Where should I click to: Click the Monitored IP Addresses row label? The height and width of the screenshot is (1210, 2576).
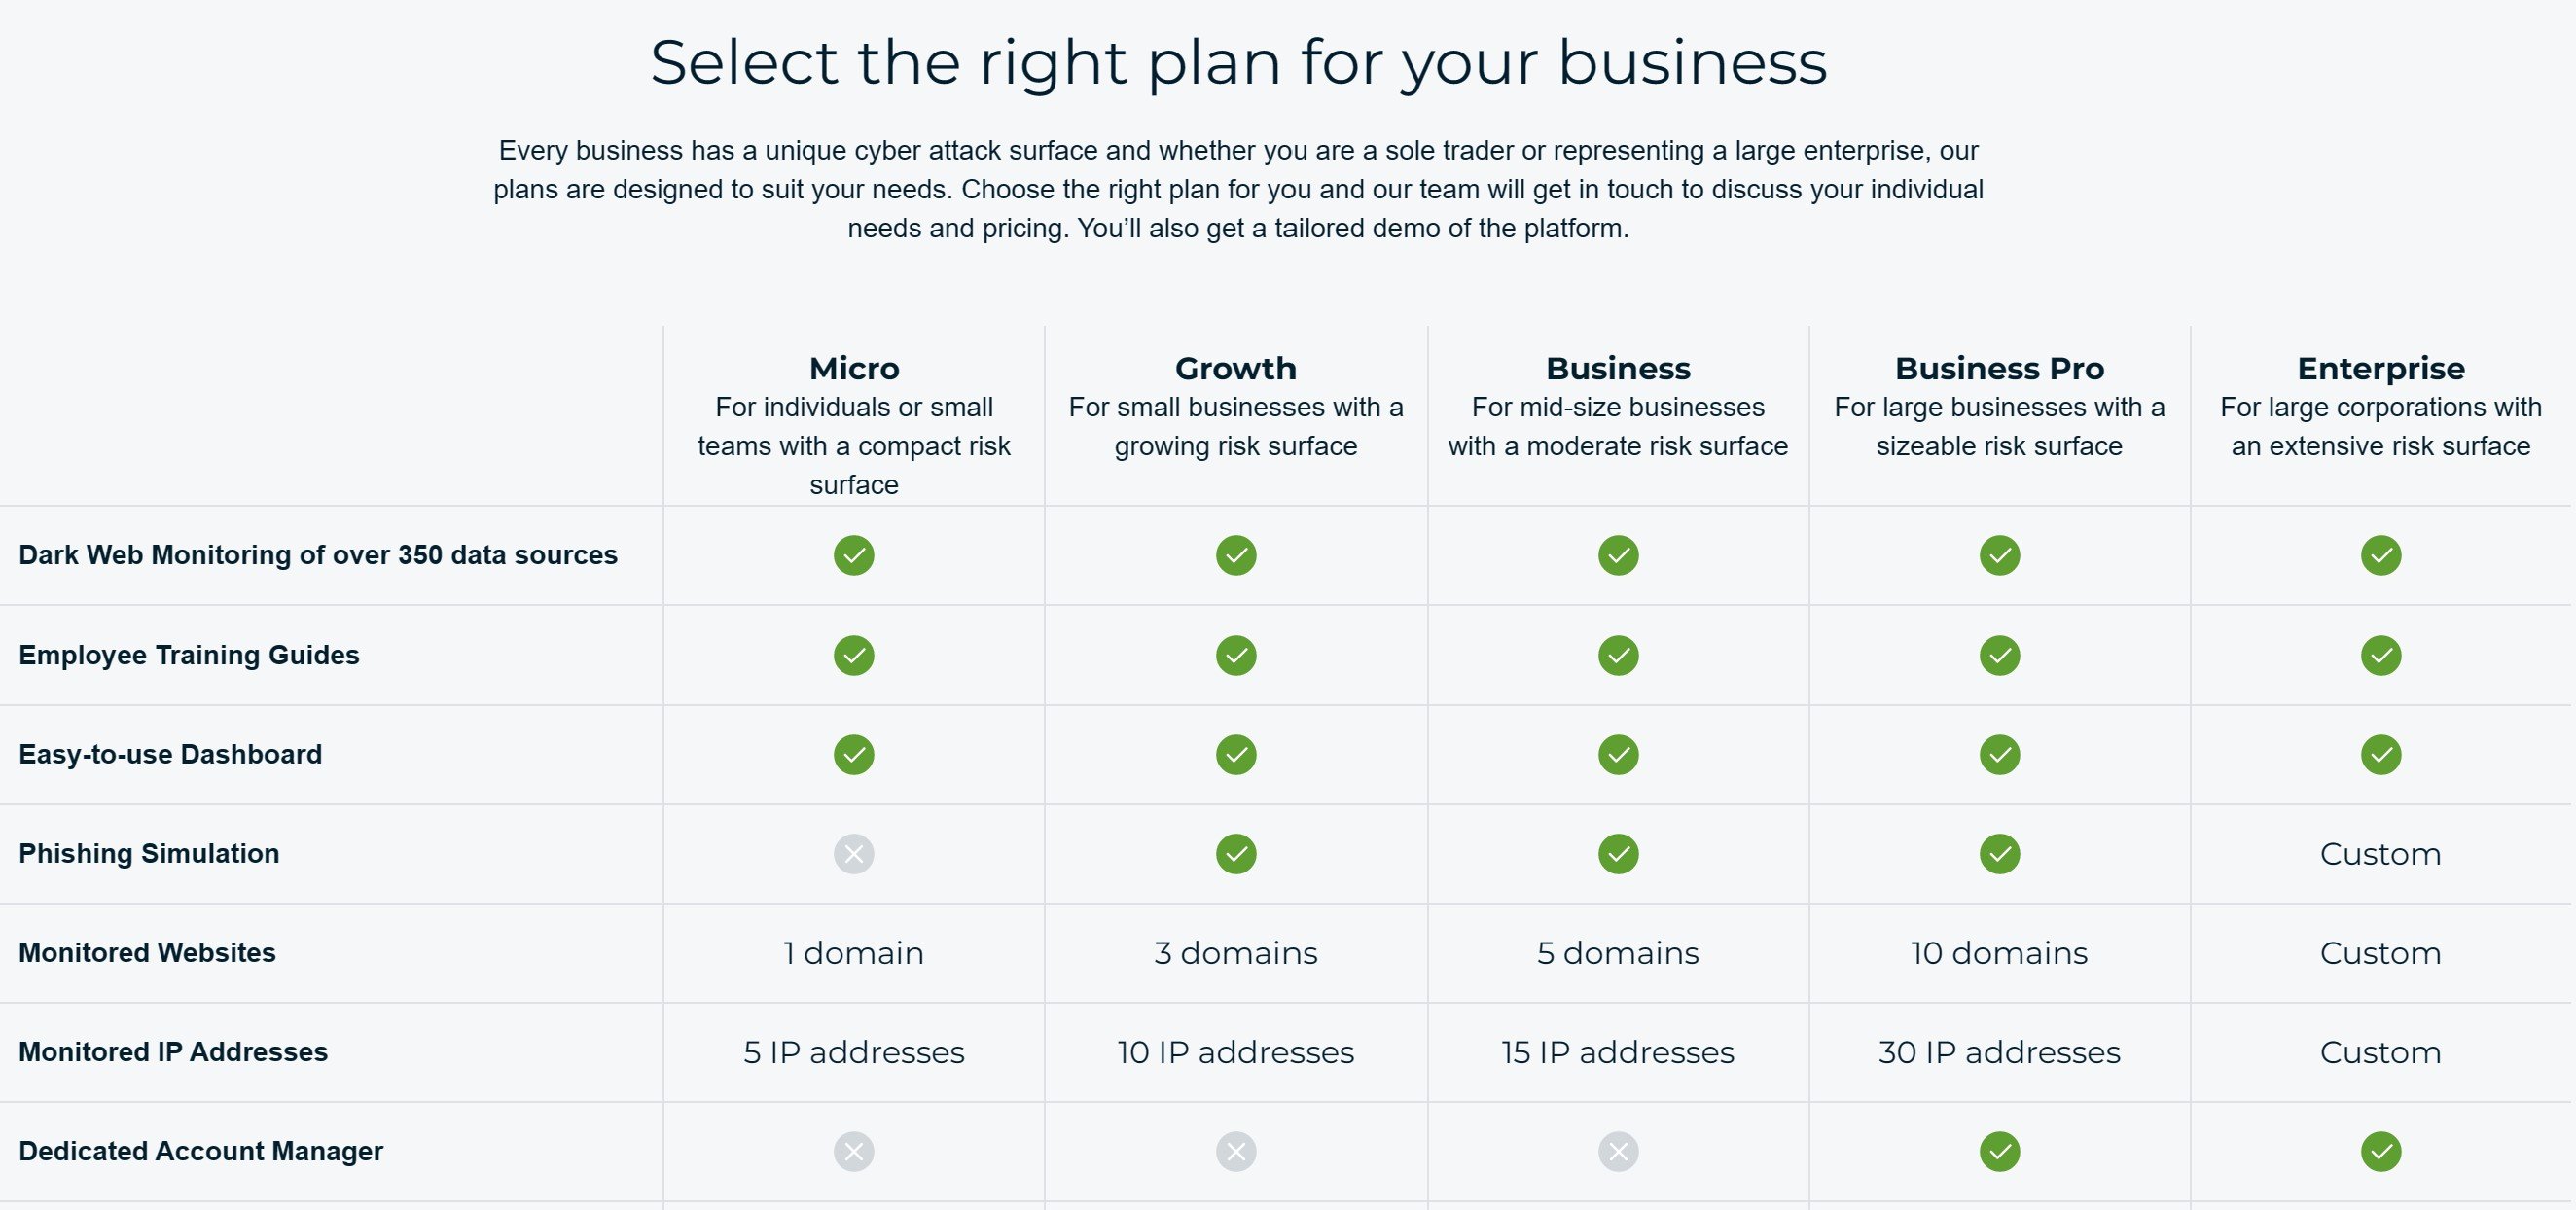(x=173, y=1052)
